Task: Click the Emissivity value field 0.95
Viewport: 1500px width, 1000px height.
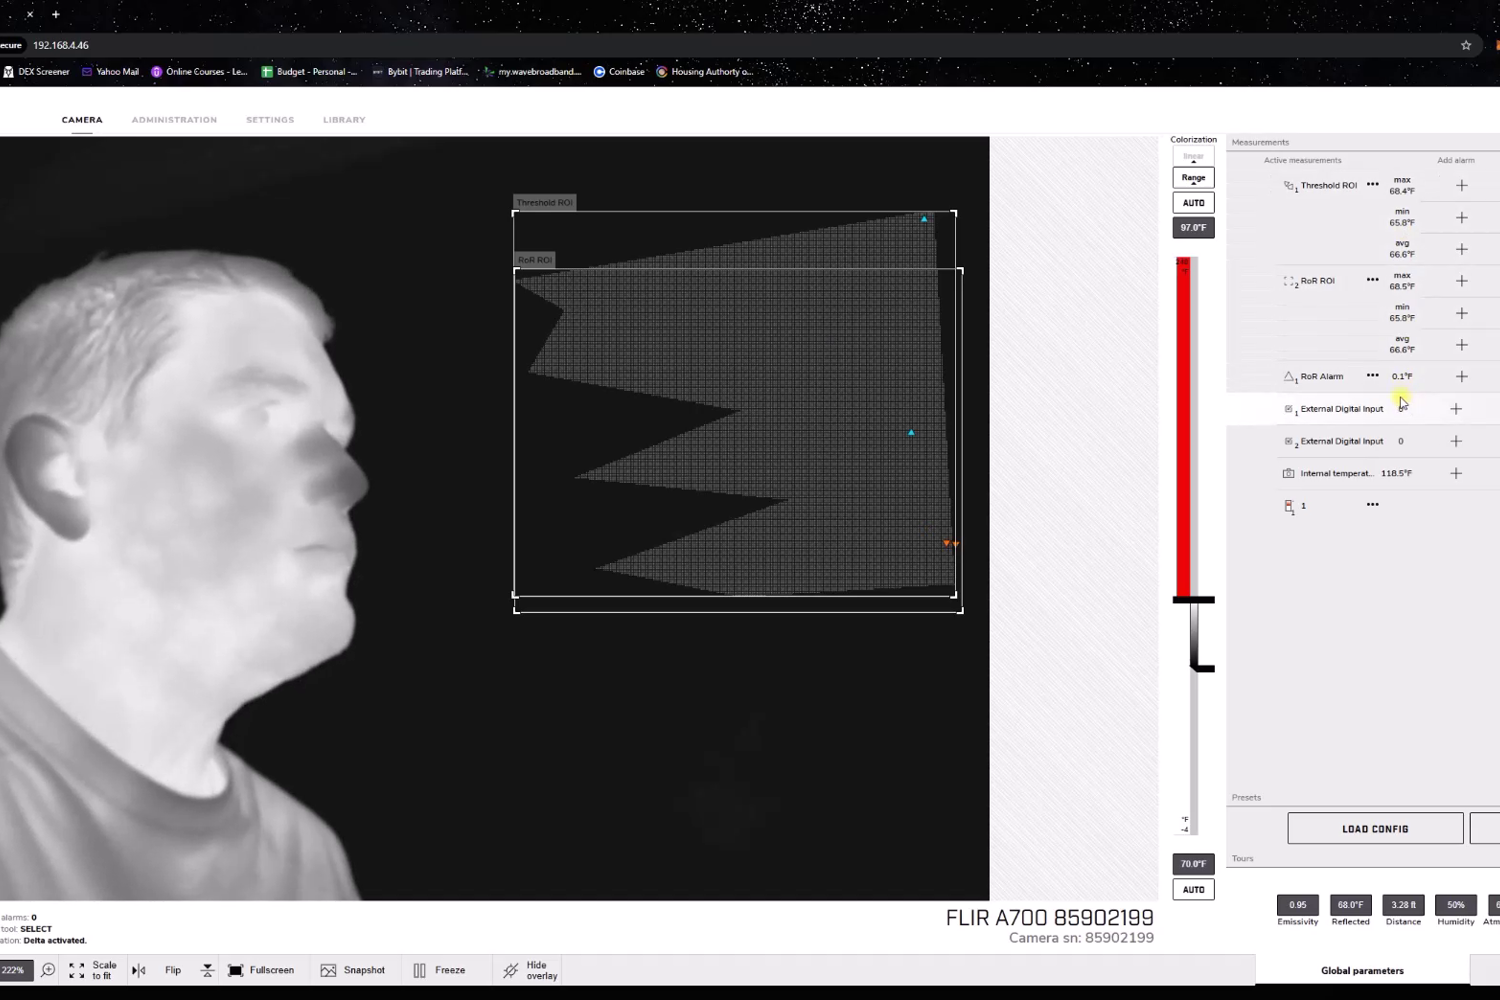Action: [x=1297, y=905]
